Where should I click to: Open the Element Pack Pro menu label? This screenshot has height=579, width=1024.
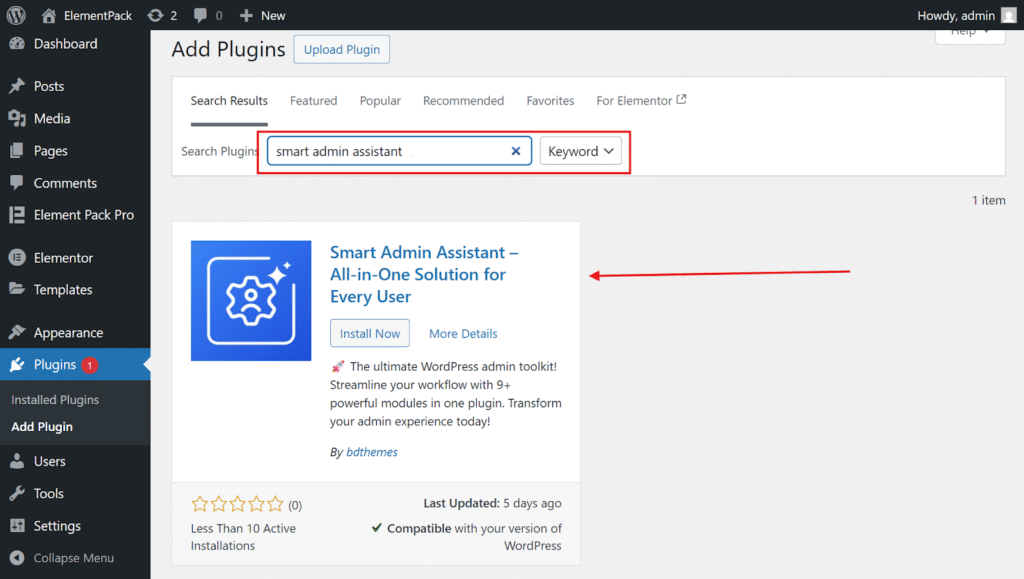pos(84,215)
